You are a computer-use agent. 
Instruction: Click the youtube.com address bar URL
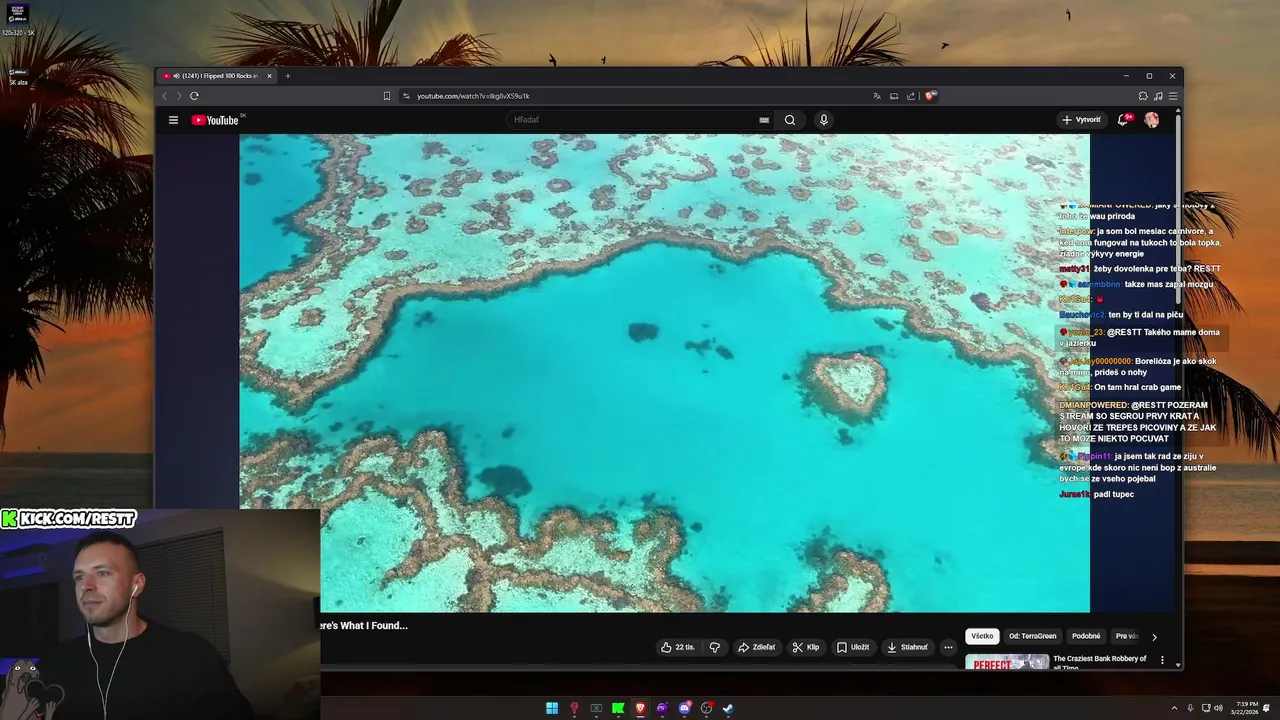(473, 96)
